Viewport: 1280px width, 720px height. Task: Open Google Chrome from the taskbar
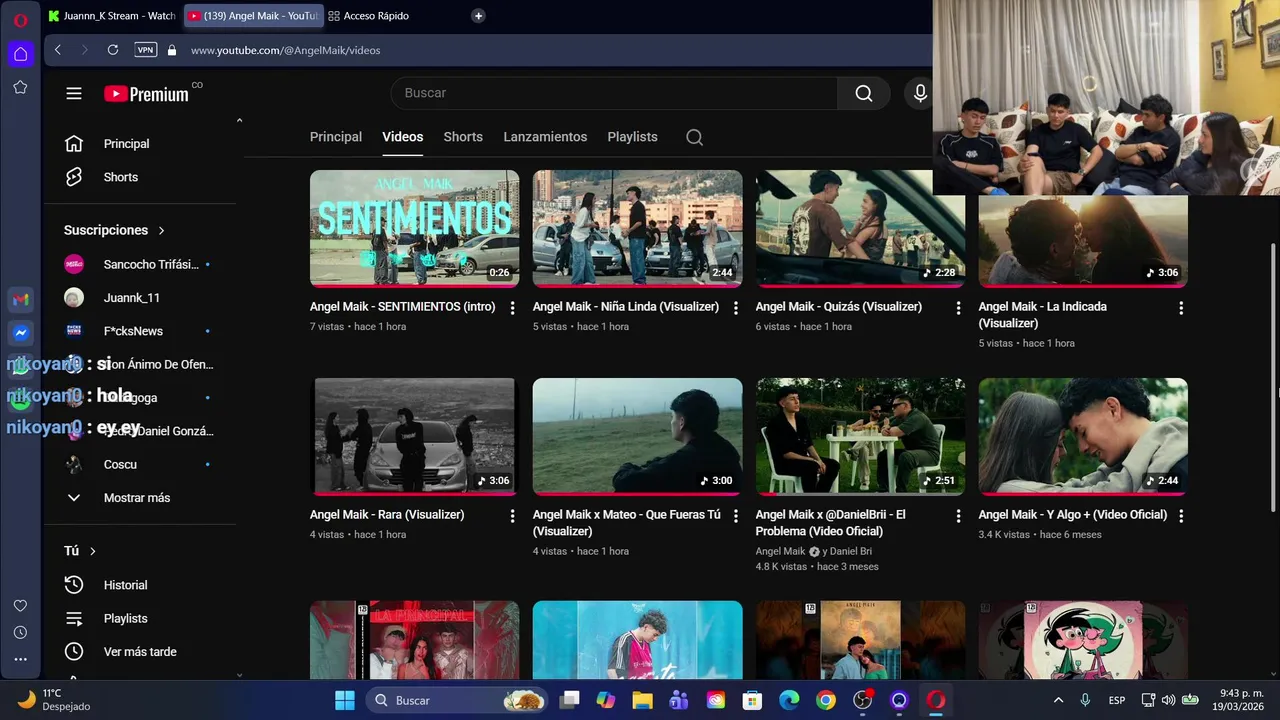click(x=826, y=700)
